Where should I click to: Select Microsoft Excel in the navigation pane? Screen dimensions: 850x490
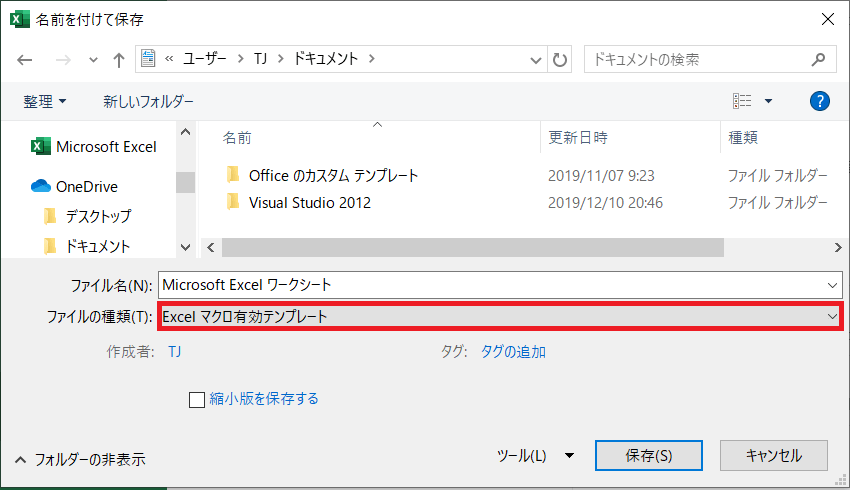tap(106, 146)
